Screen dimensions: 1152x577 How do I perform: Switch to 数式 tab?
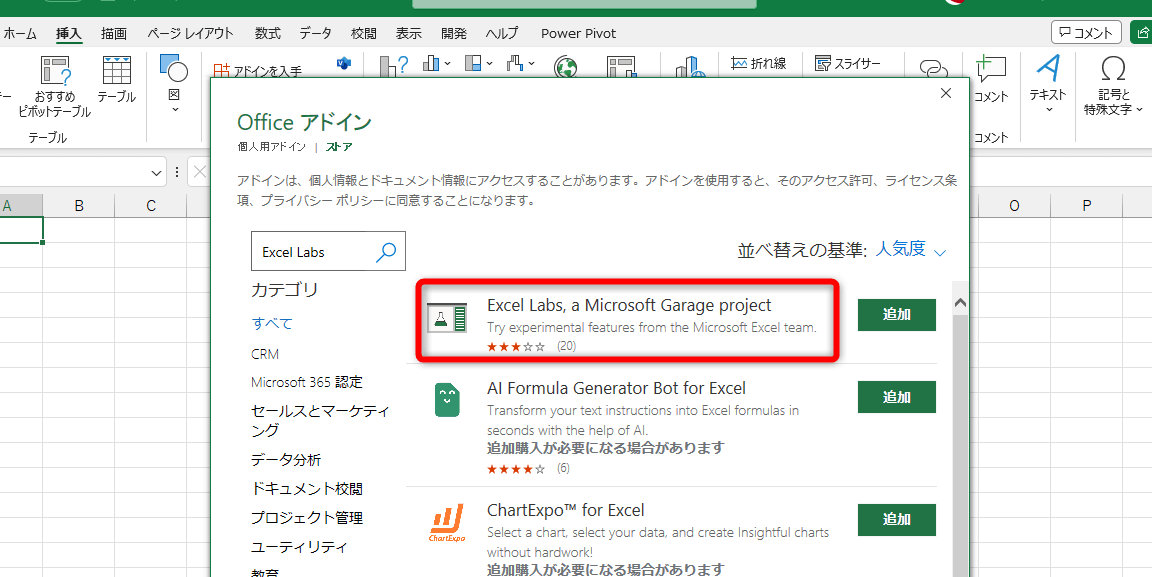(x=267, y=33)
